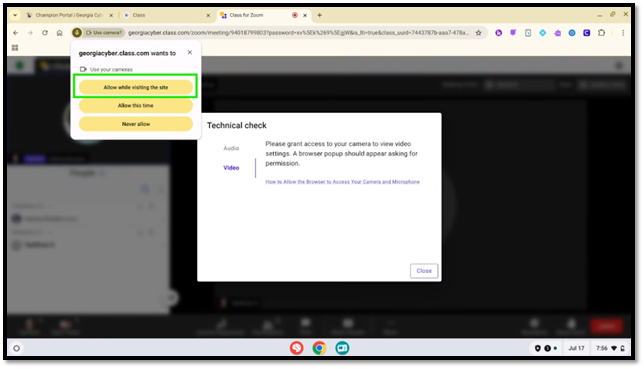The width and height of the screenshot is (644, 369).
Task: Click the URL address bar
Action: [x=298, y=33]
